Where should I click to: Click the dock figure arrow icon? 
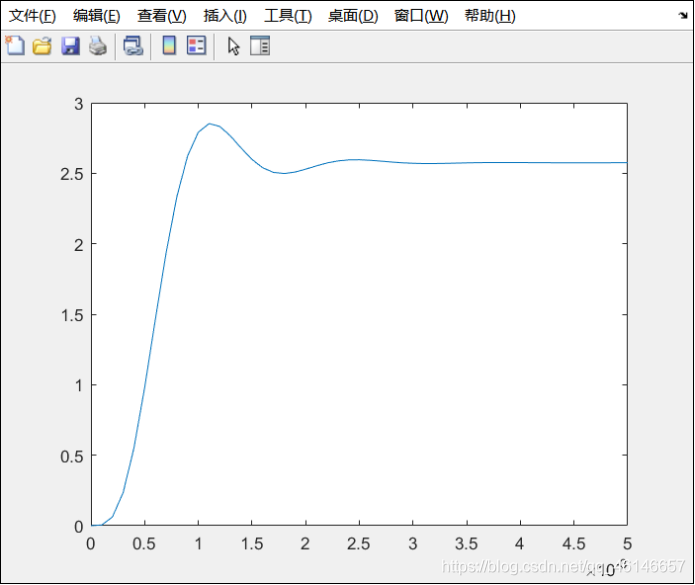[683, 16]
